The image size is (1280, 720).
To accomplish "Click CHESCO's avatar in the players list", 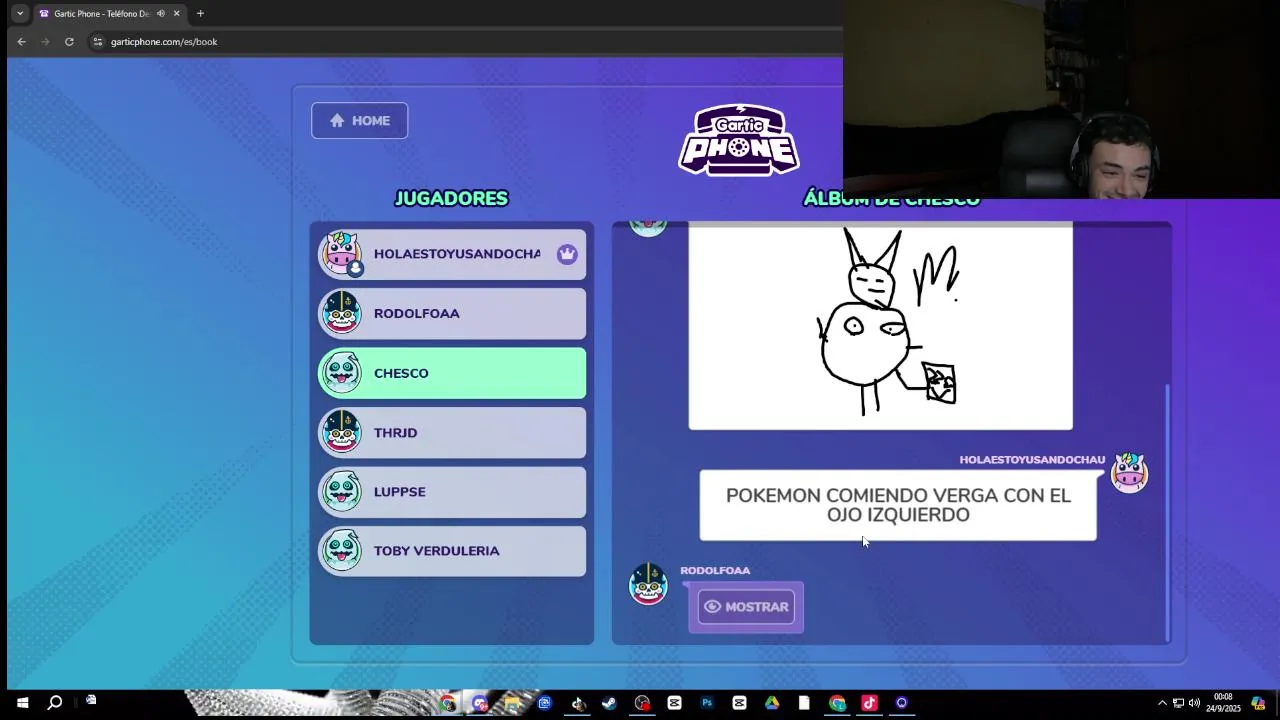I will tap(342, 373).
